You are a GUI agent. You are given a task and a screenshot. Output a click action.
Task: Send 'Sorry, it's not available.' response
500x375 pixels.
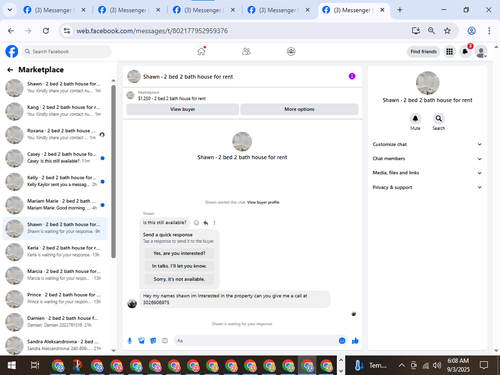[x=179, y=279]
